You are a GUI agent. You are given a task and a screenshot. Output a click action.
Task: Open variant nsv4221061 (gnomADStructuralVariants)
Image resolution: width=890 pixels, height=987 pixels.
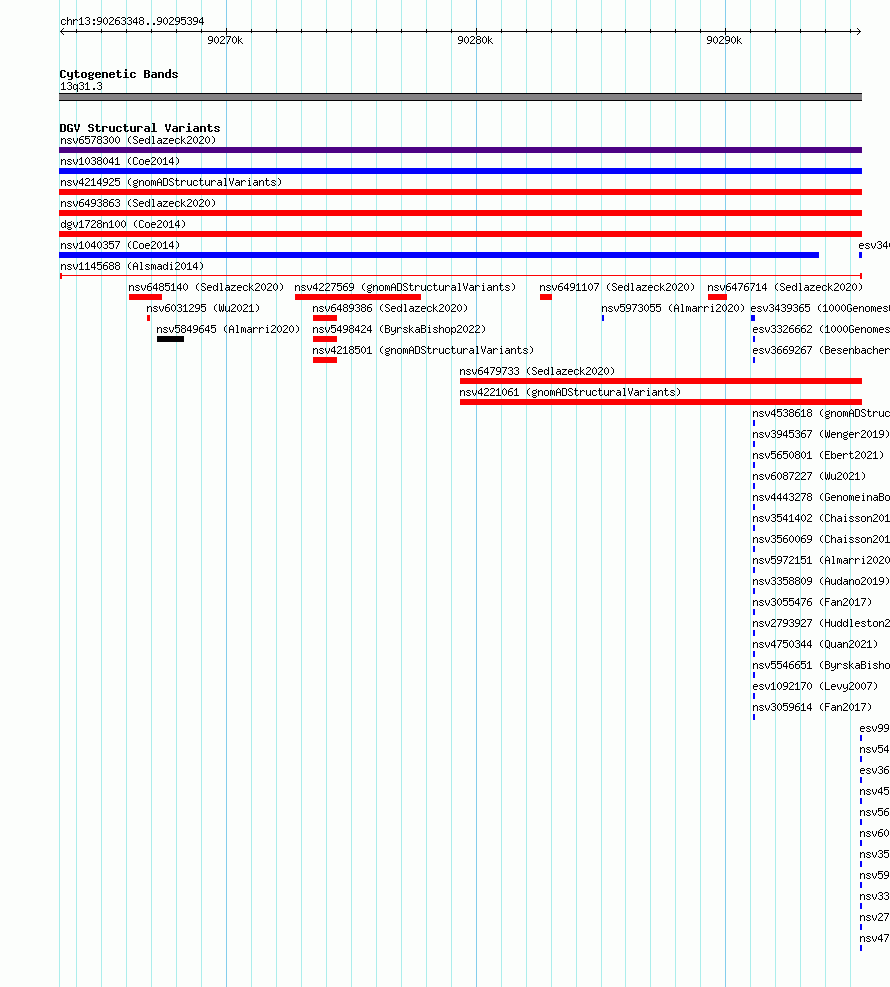point(570,392)
